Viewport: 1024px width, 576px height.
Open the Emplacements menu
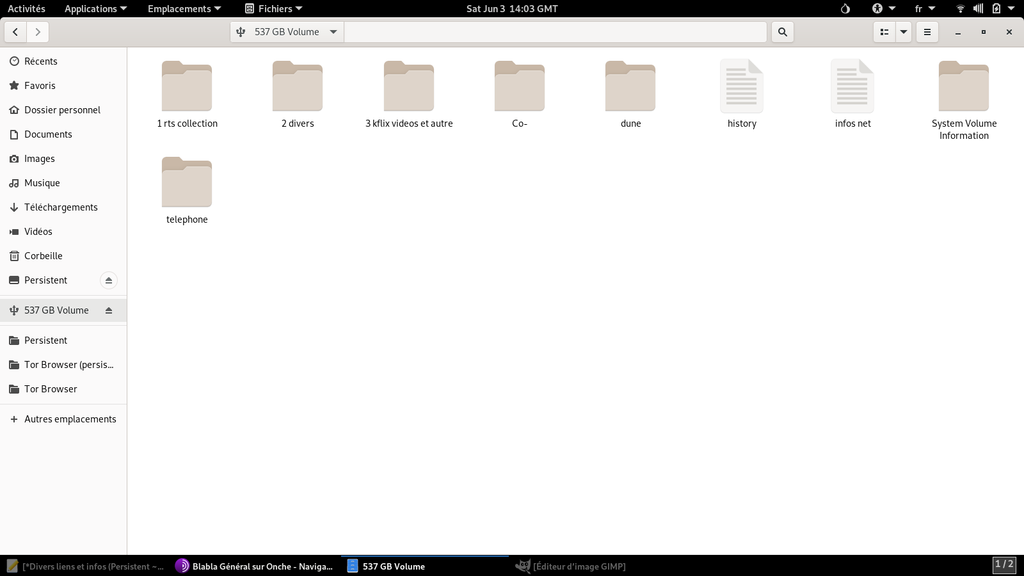(x=184, y=8)
